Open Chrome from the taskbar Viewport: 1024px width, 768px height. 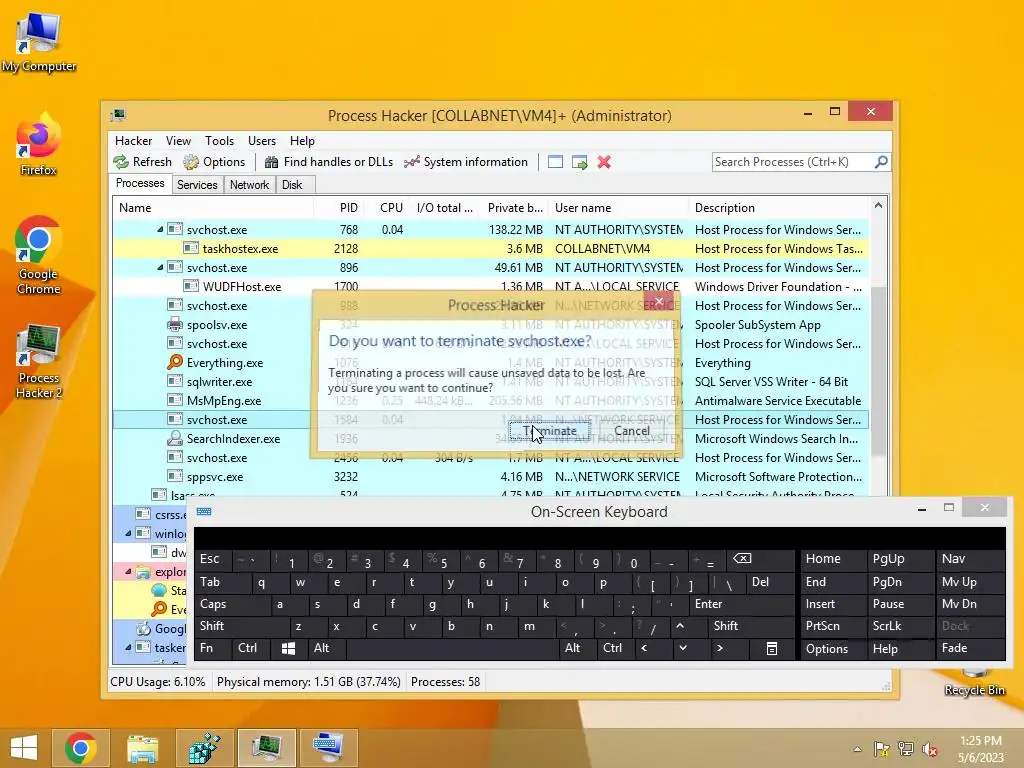point(80,748)
